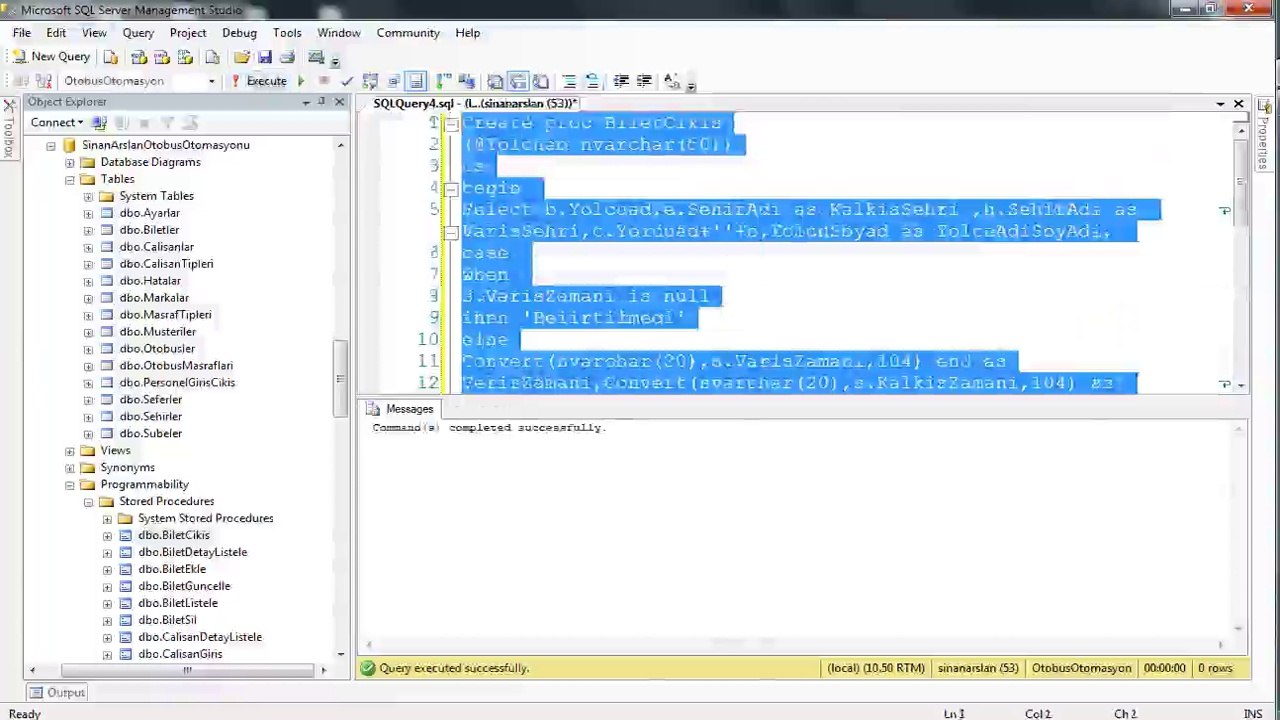The image size is (1280, 720).
Task: Open the Query menu
Action: 138,33
